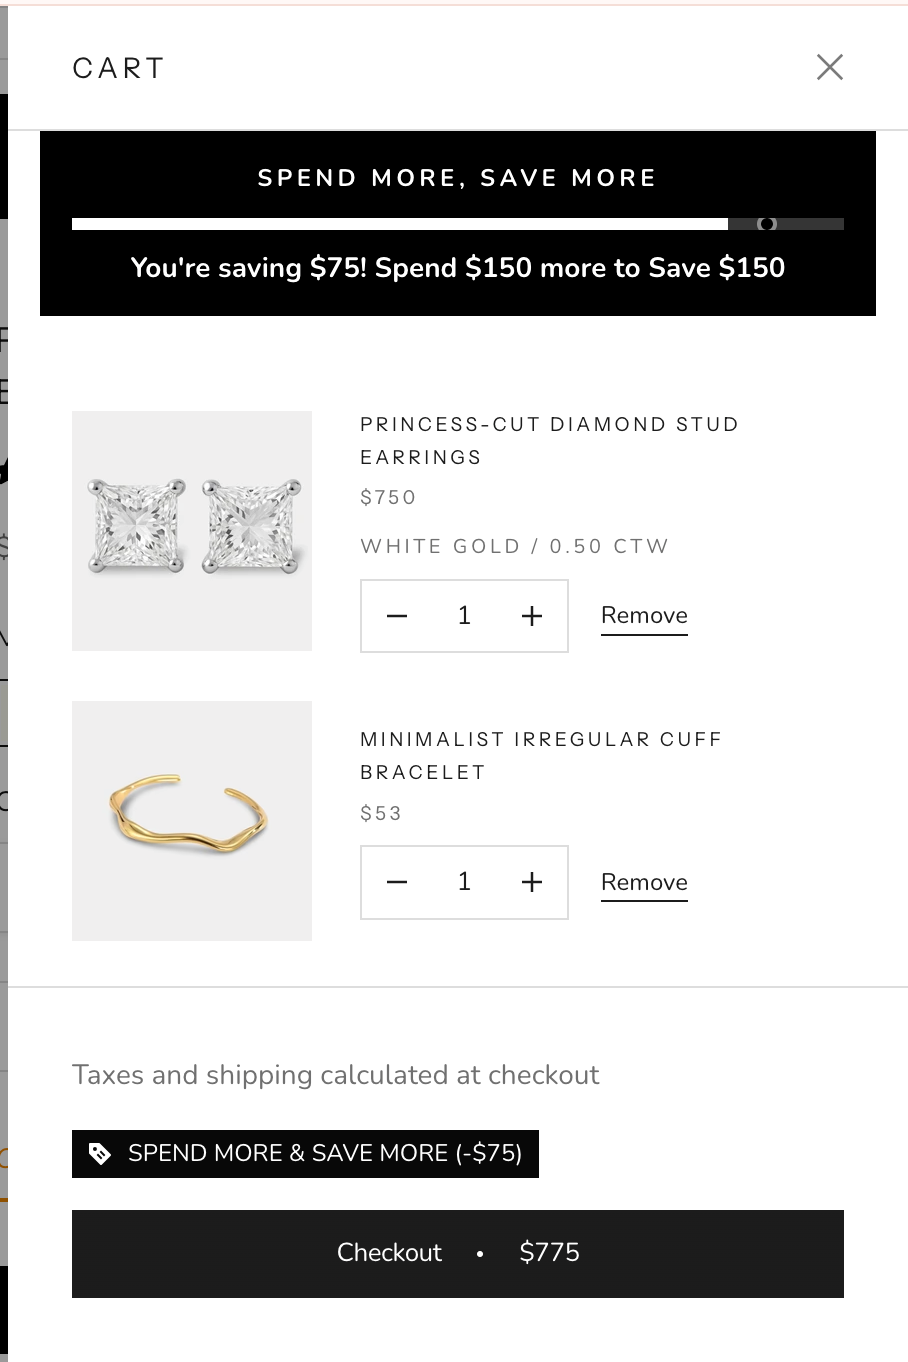Decrease quantity of Minimalist Irregular Cuff Bracelet

(x=397, y=882)
